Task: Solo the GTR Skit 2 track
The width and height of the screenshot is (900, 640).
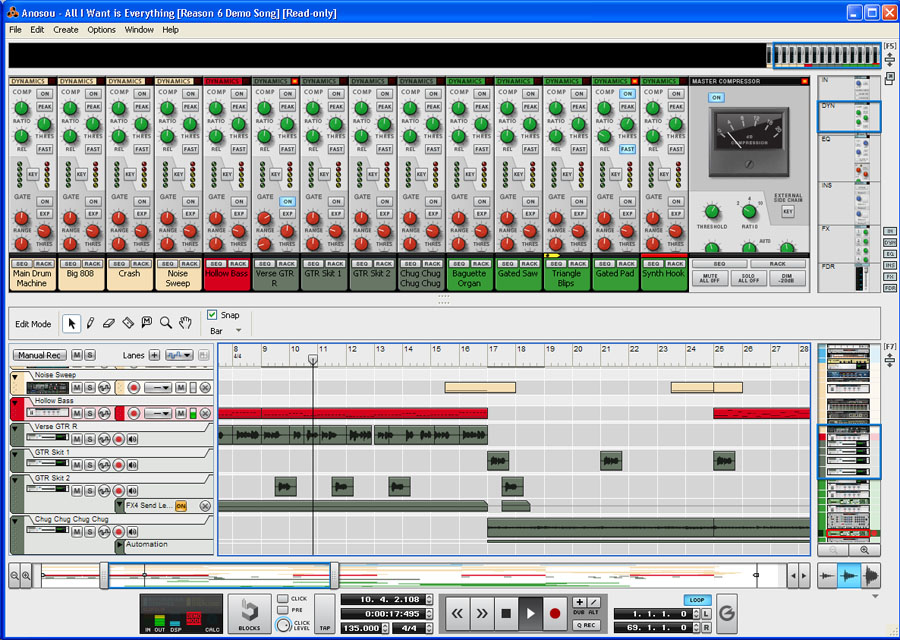Action: (90, 491)
